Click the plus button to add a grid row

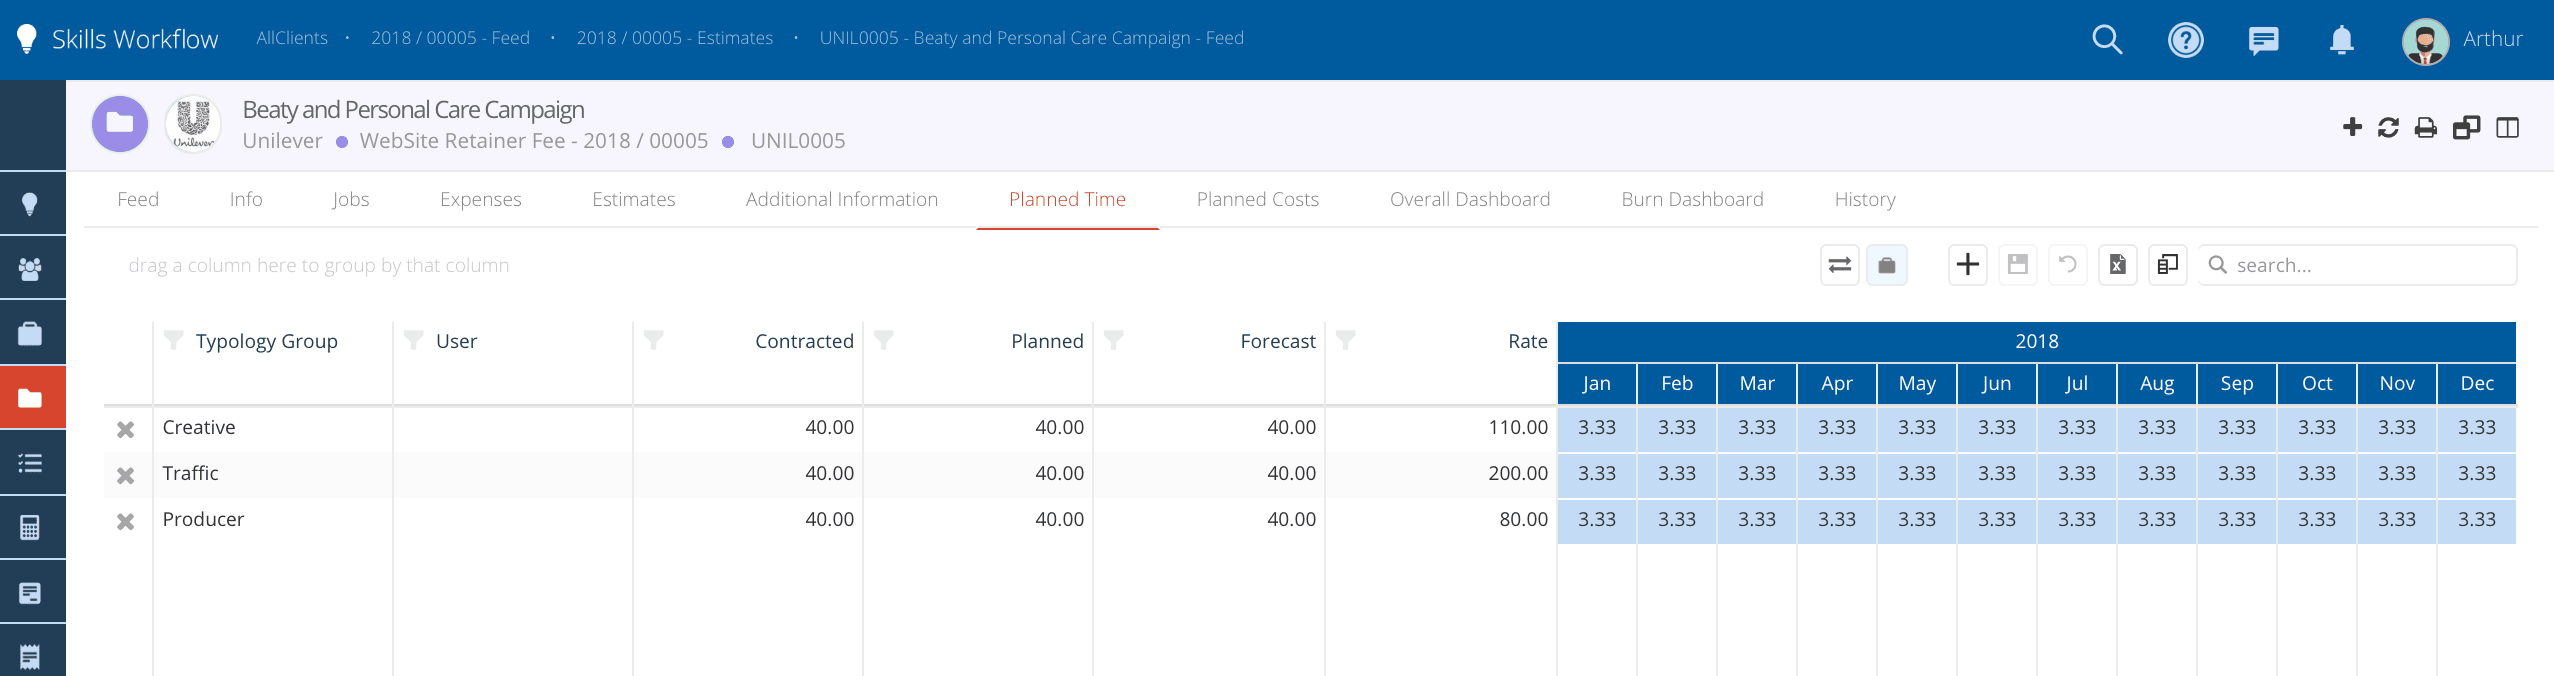coord(1967,265)
